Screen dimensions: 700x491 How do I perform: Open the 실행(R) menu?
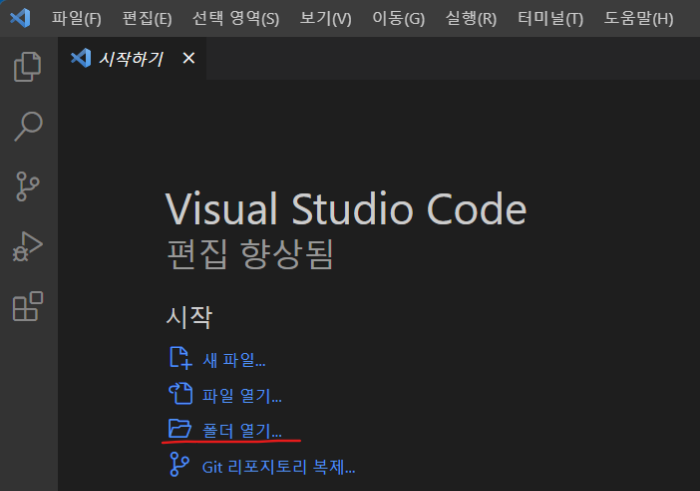[471, 18]
